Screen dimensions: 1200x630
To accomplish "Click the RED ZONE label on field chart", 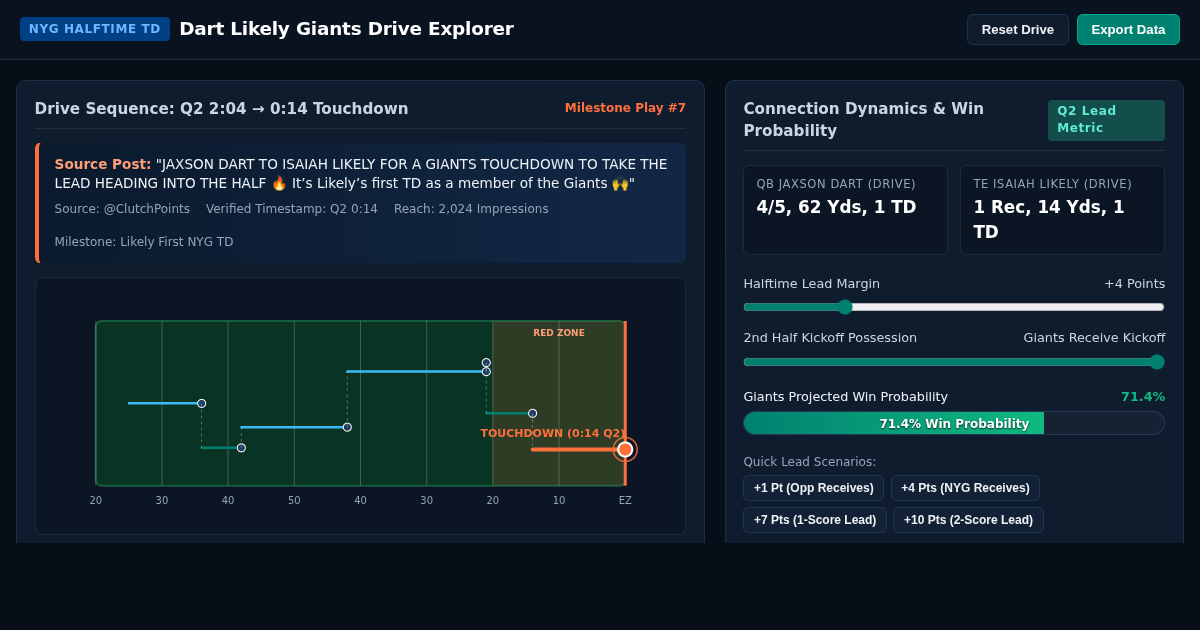I will pyautogui.click(x=559, y=333).
